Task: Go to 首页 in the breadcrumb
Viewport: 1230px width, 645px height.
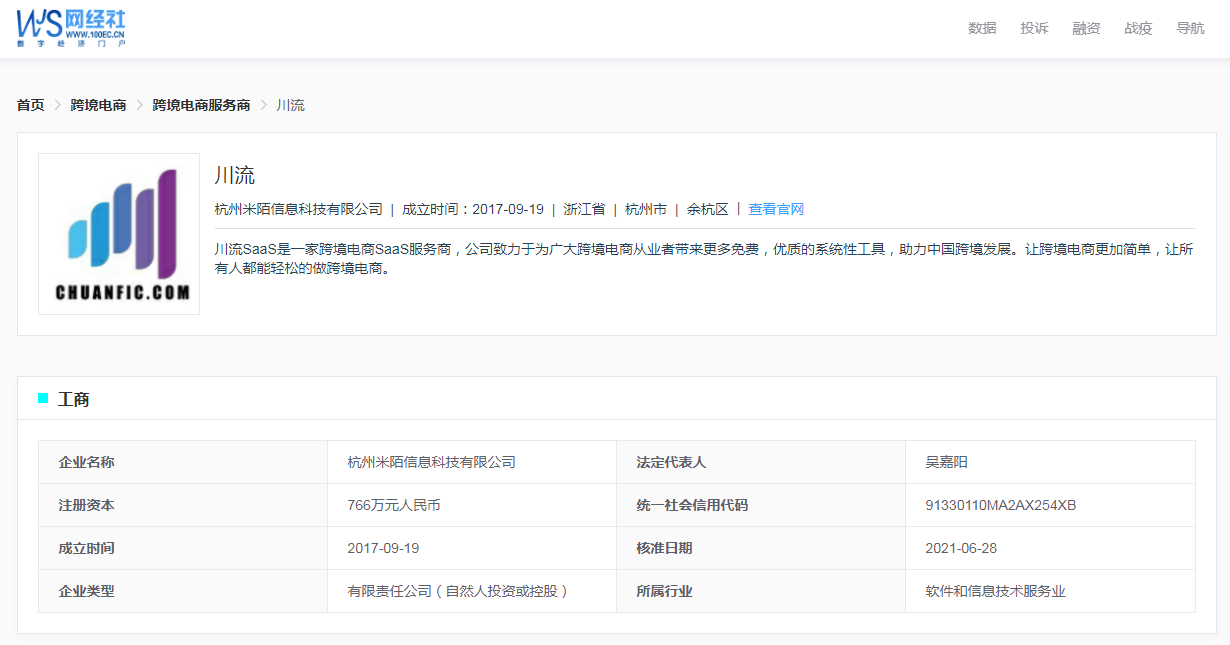Action: 31,105
